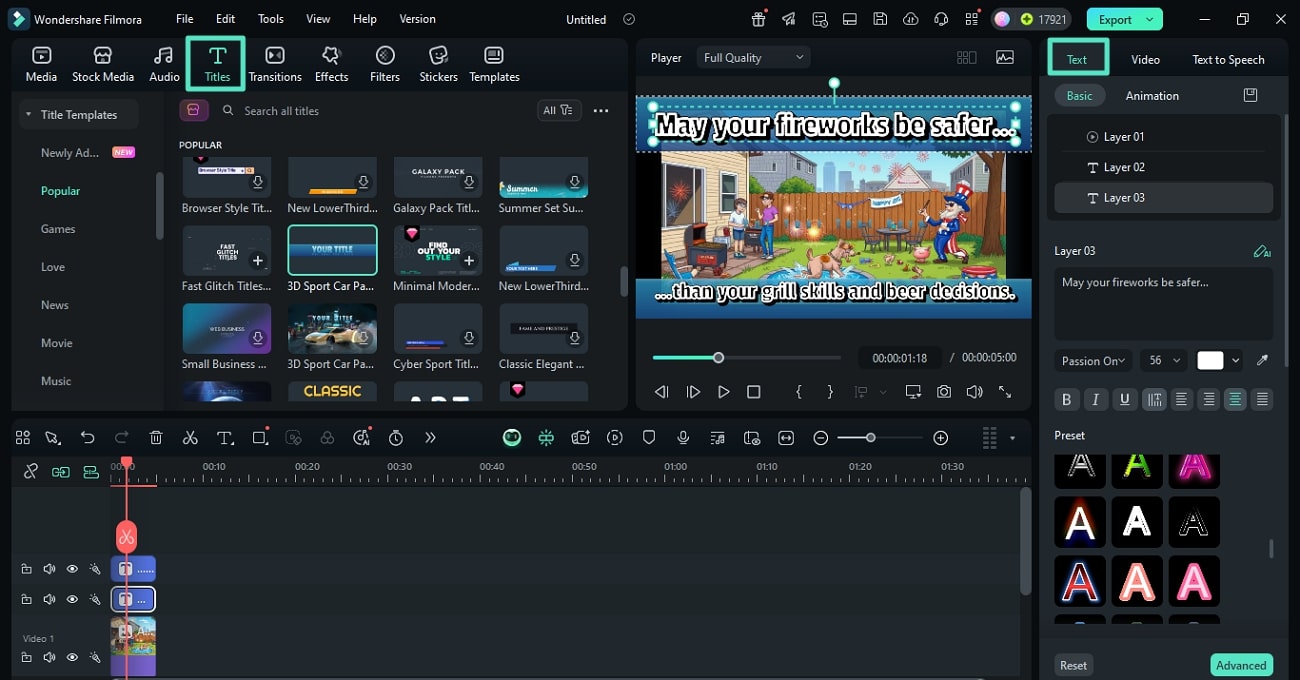This screenshot has height=680, width=1300.
Task: Click the cloud upload icon in title bar
Action: point(910,19)
